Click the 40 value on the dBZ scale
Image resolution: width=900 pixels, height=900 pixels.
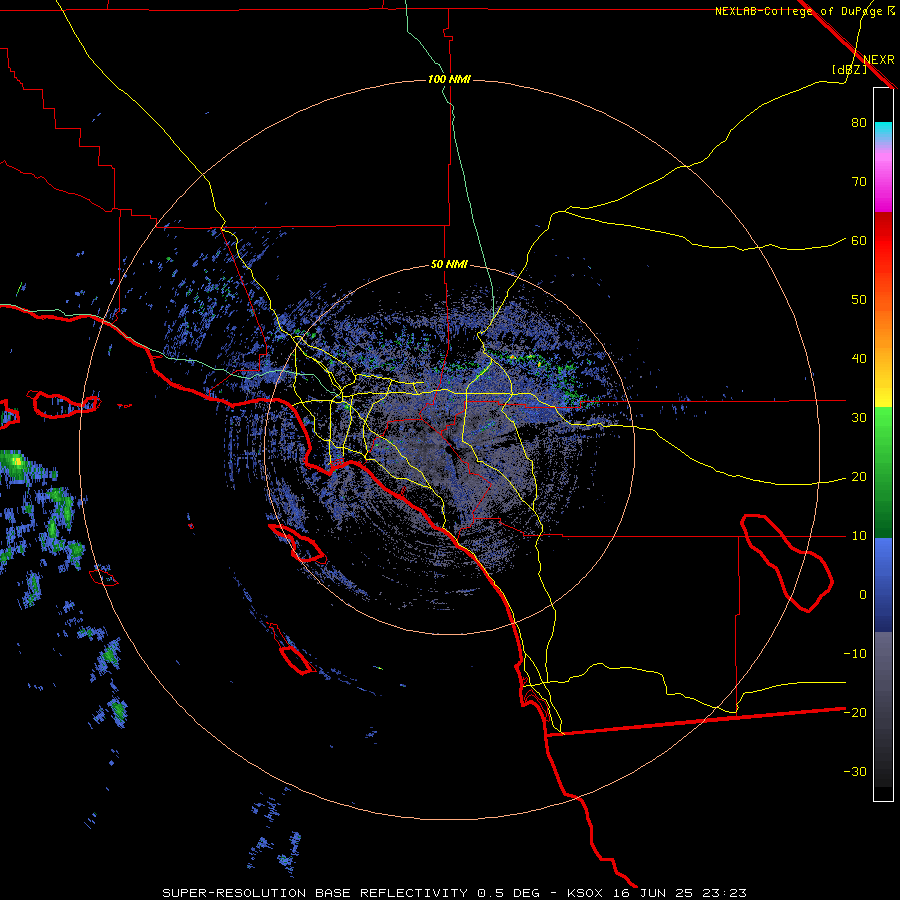859,359
